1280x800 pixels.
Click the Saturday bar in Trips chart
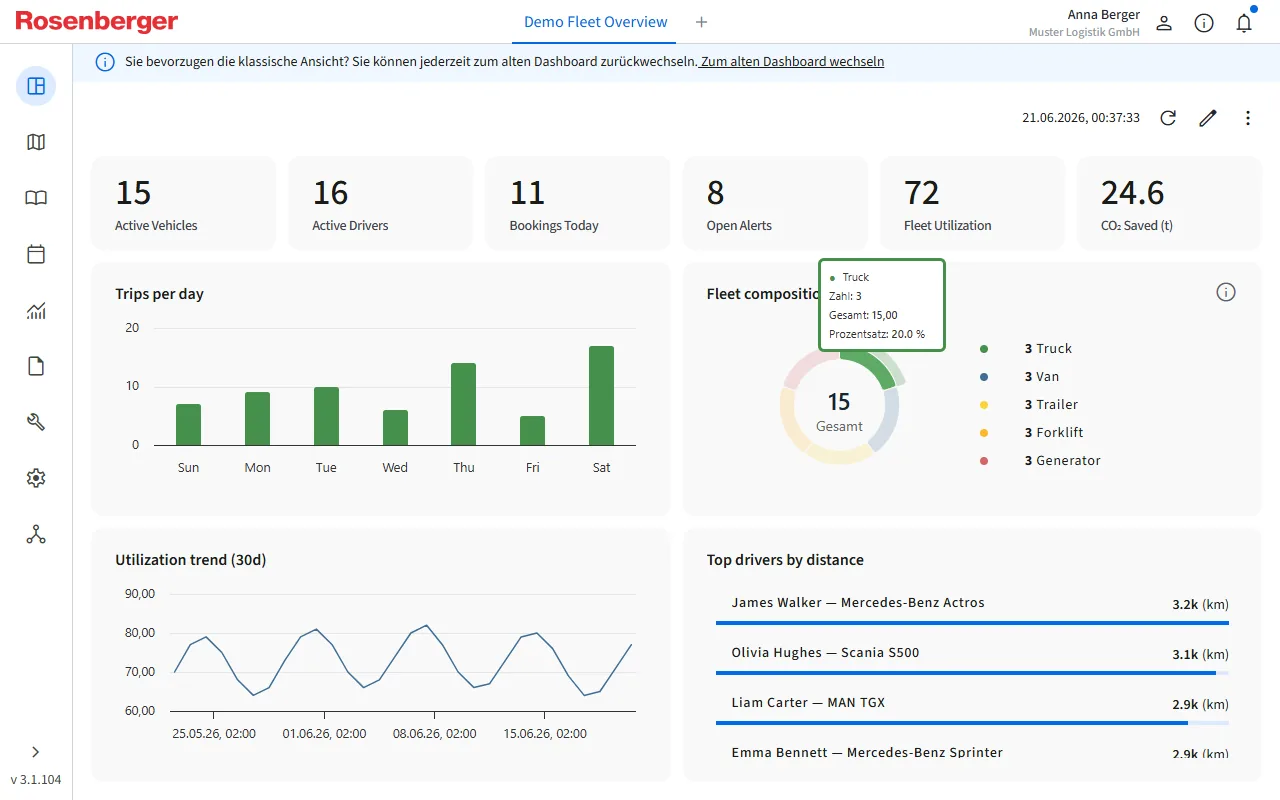click(x=601, y=395)
